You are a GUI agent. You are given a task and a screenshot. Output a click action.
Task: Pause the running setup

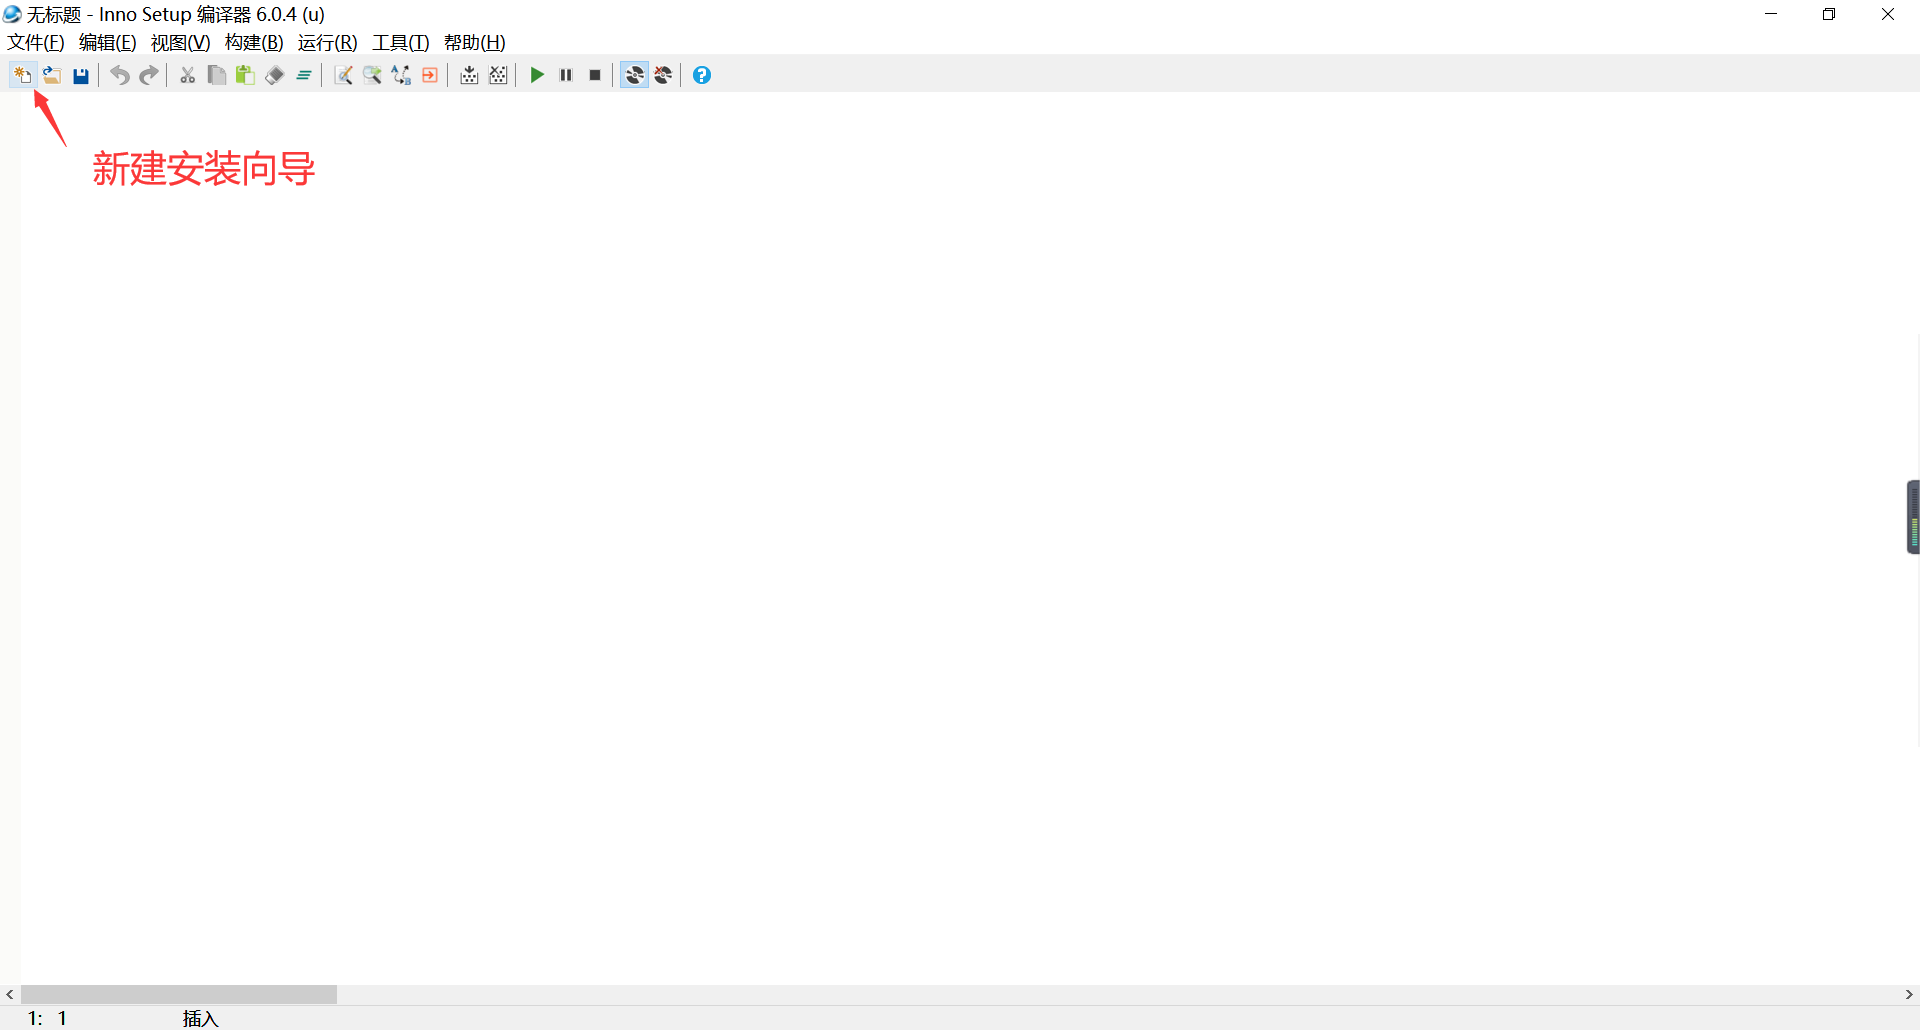pos(566,75)
